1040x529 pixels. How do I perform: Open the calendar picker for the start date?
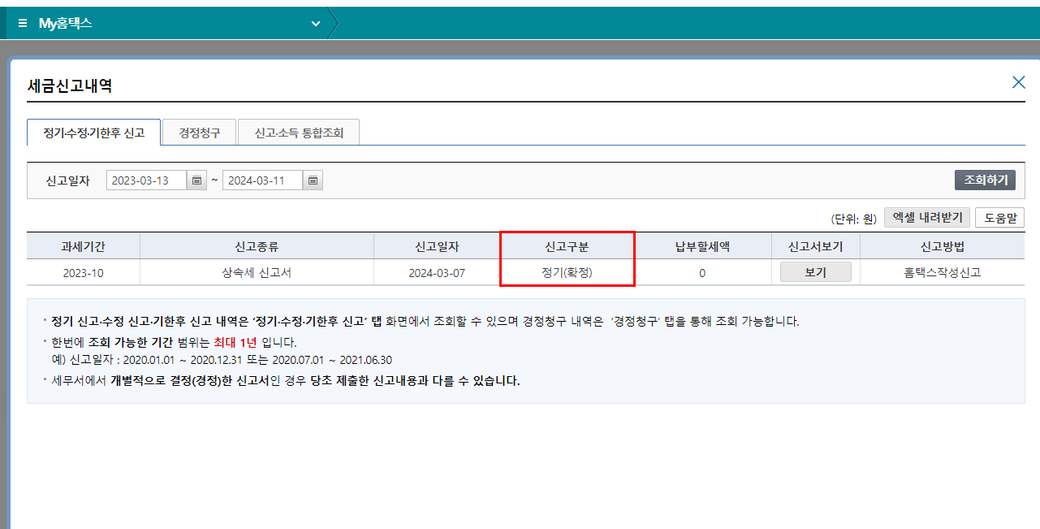[x=197, y=181]
